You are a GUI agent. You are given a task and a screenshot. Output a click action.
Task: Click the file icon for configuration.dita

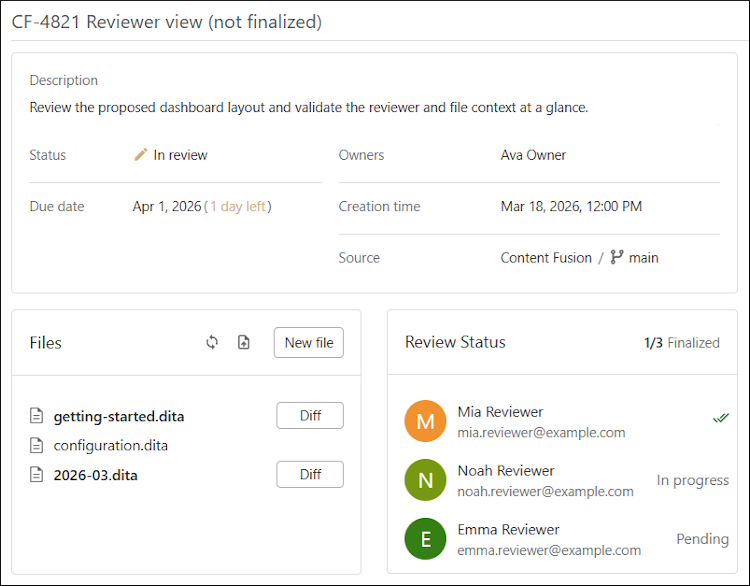tap(37, 445)
